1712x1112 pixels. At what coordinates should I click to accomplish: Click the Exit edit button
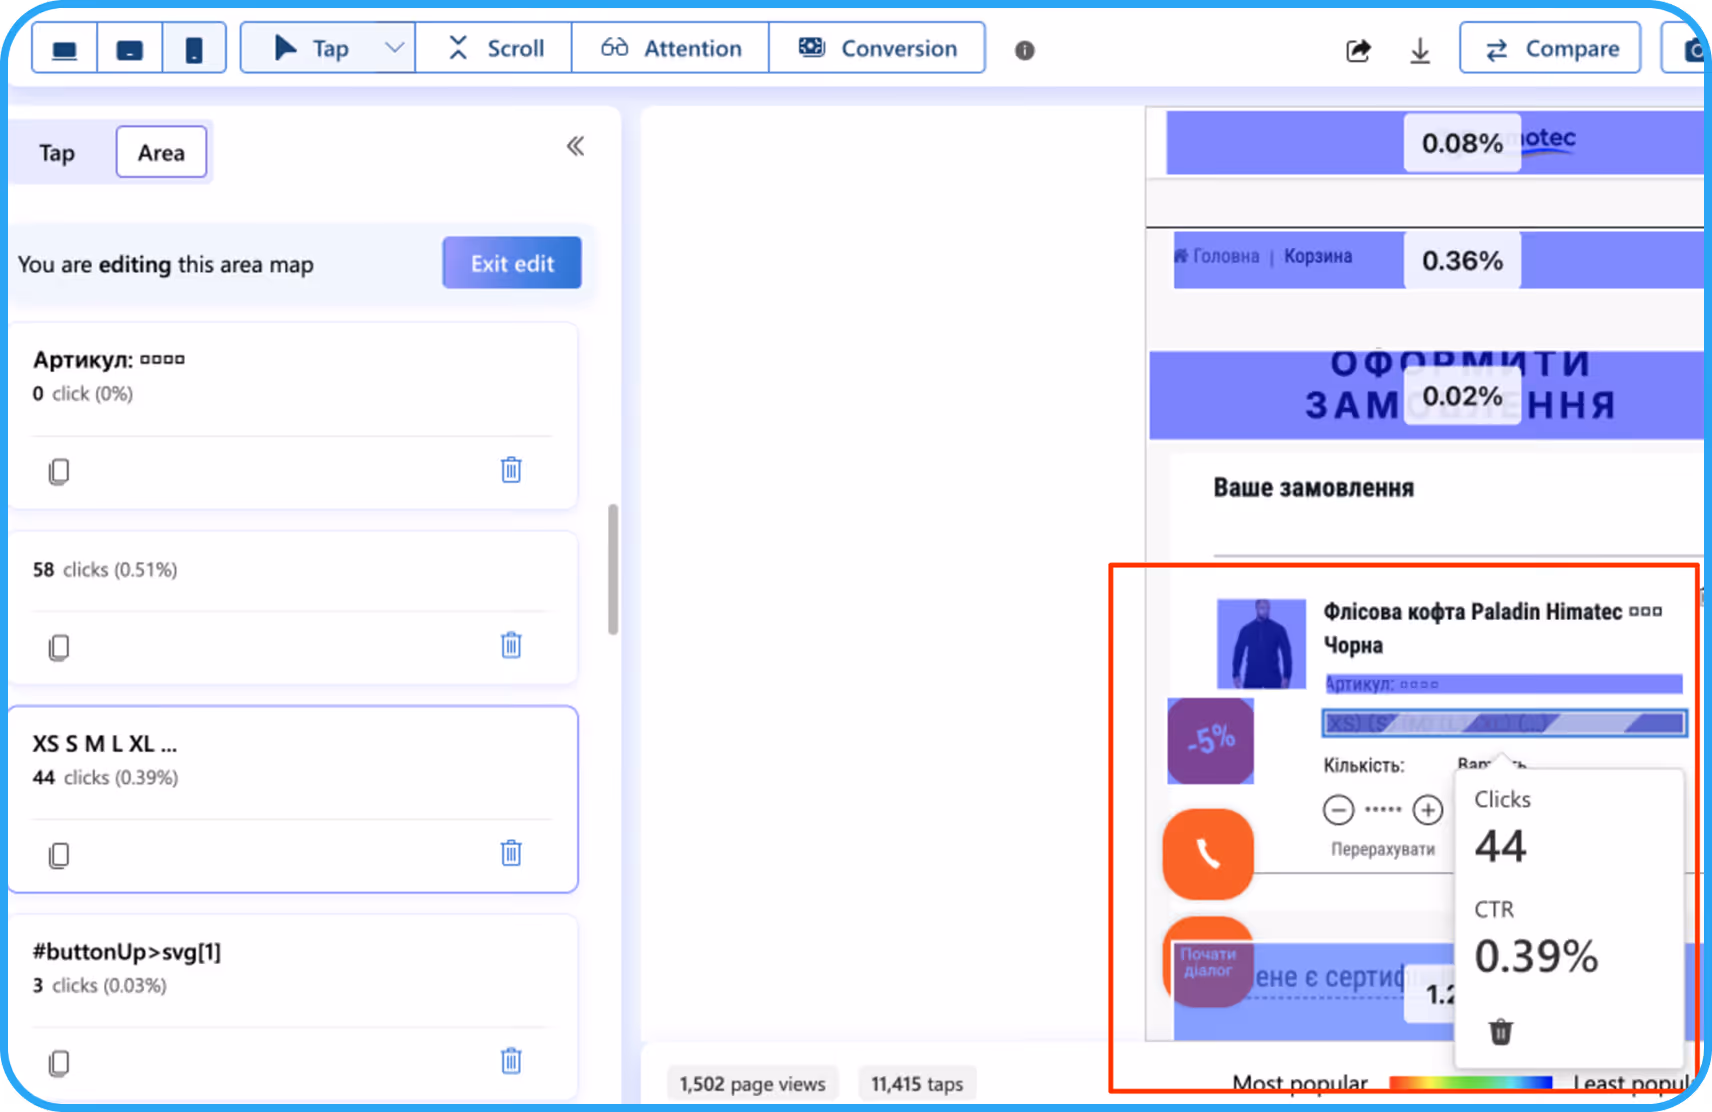coord(512,263)
